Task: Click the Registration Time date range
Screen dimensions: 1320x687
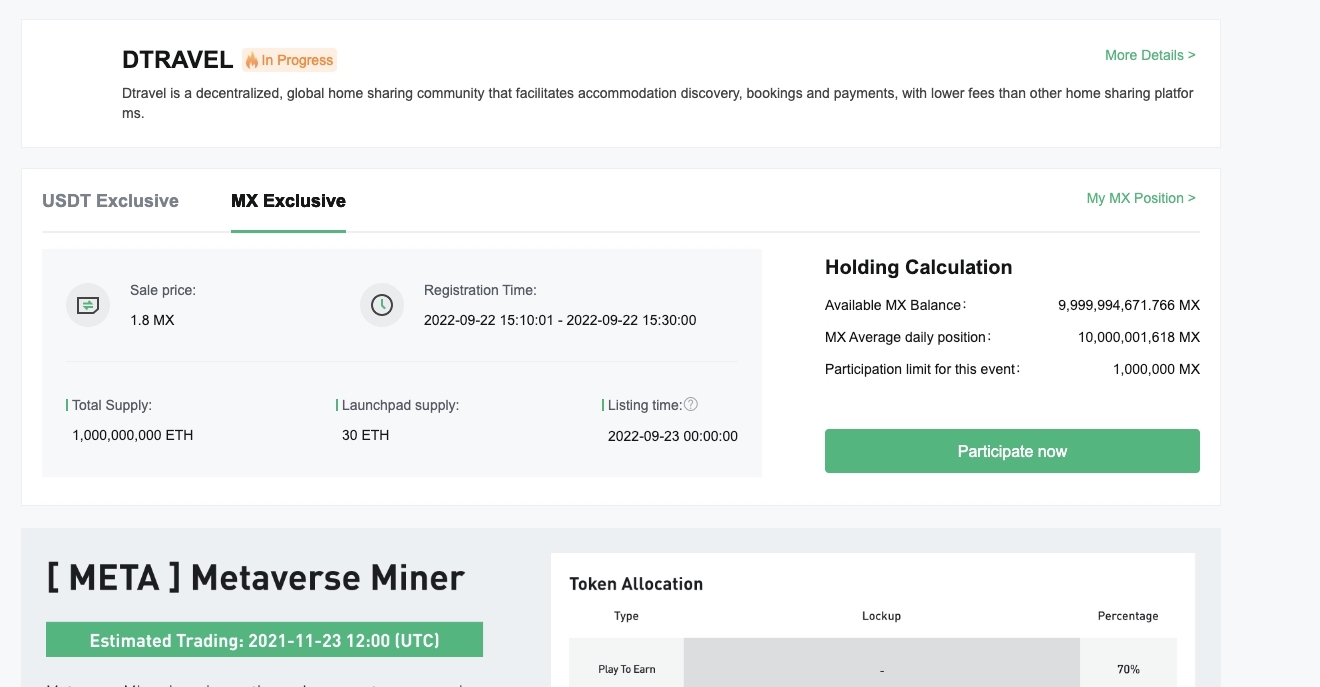Action: pyautogui.click(x=560, y=321)
